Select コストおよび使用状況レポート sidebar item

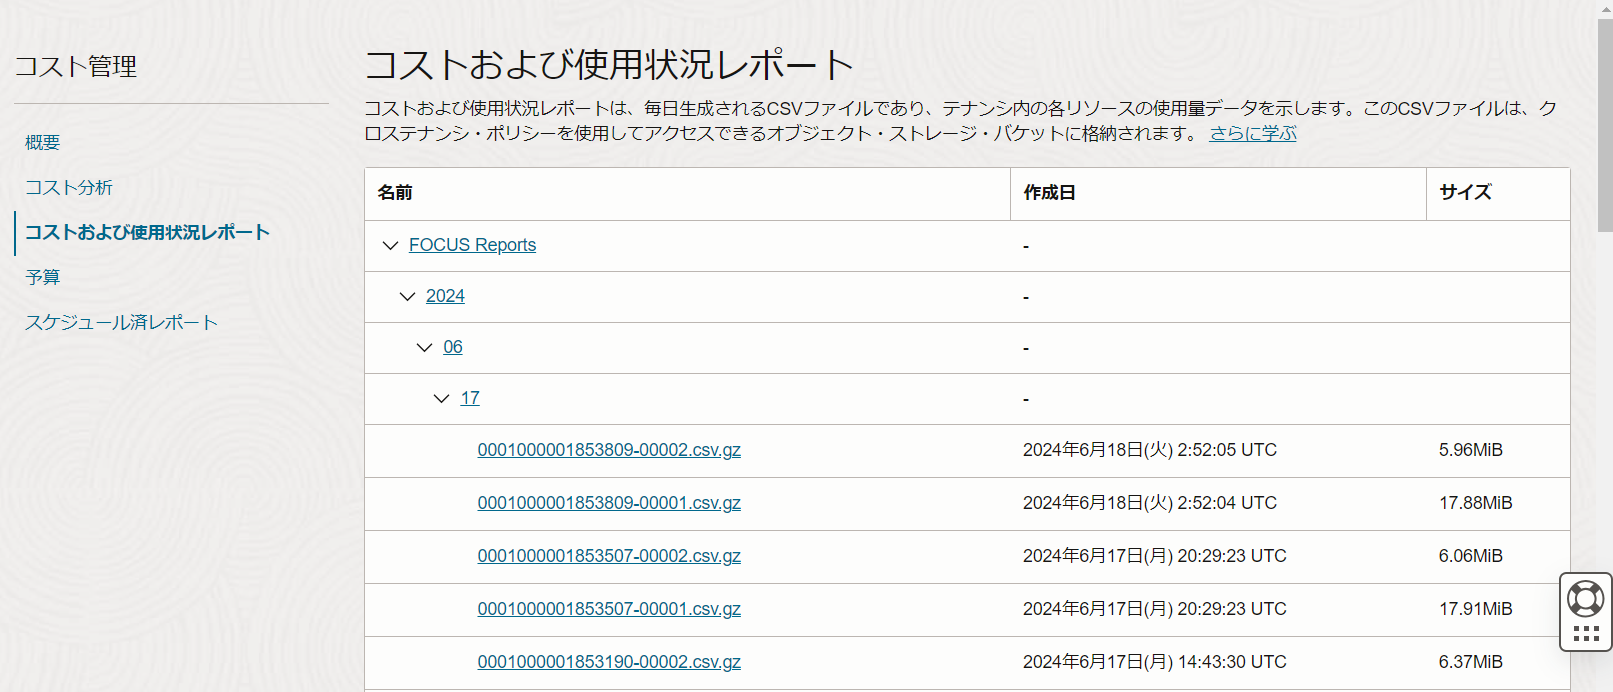pos(147,232)
